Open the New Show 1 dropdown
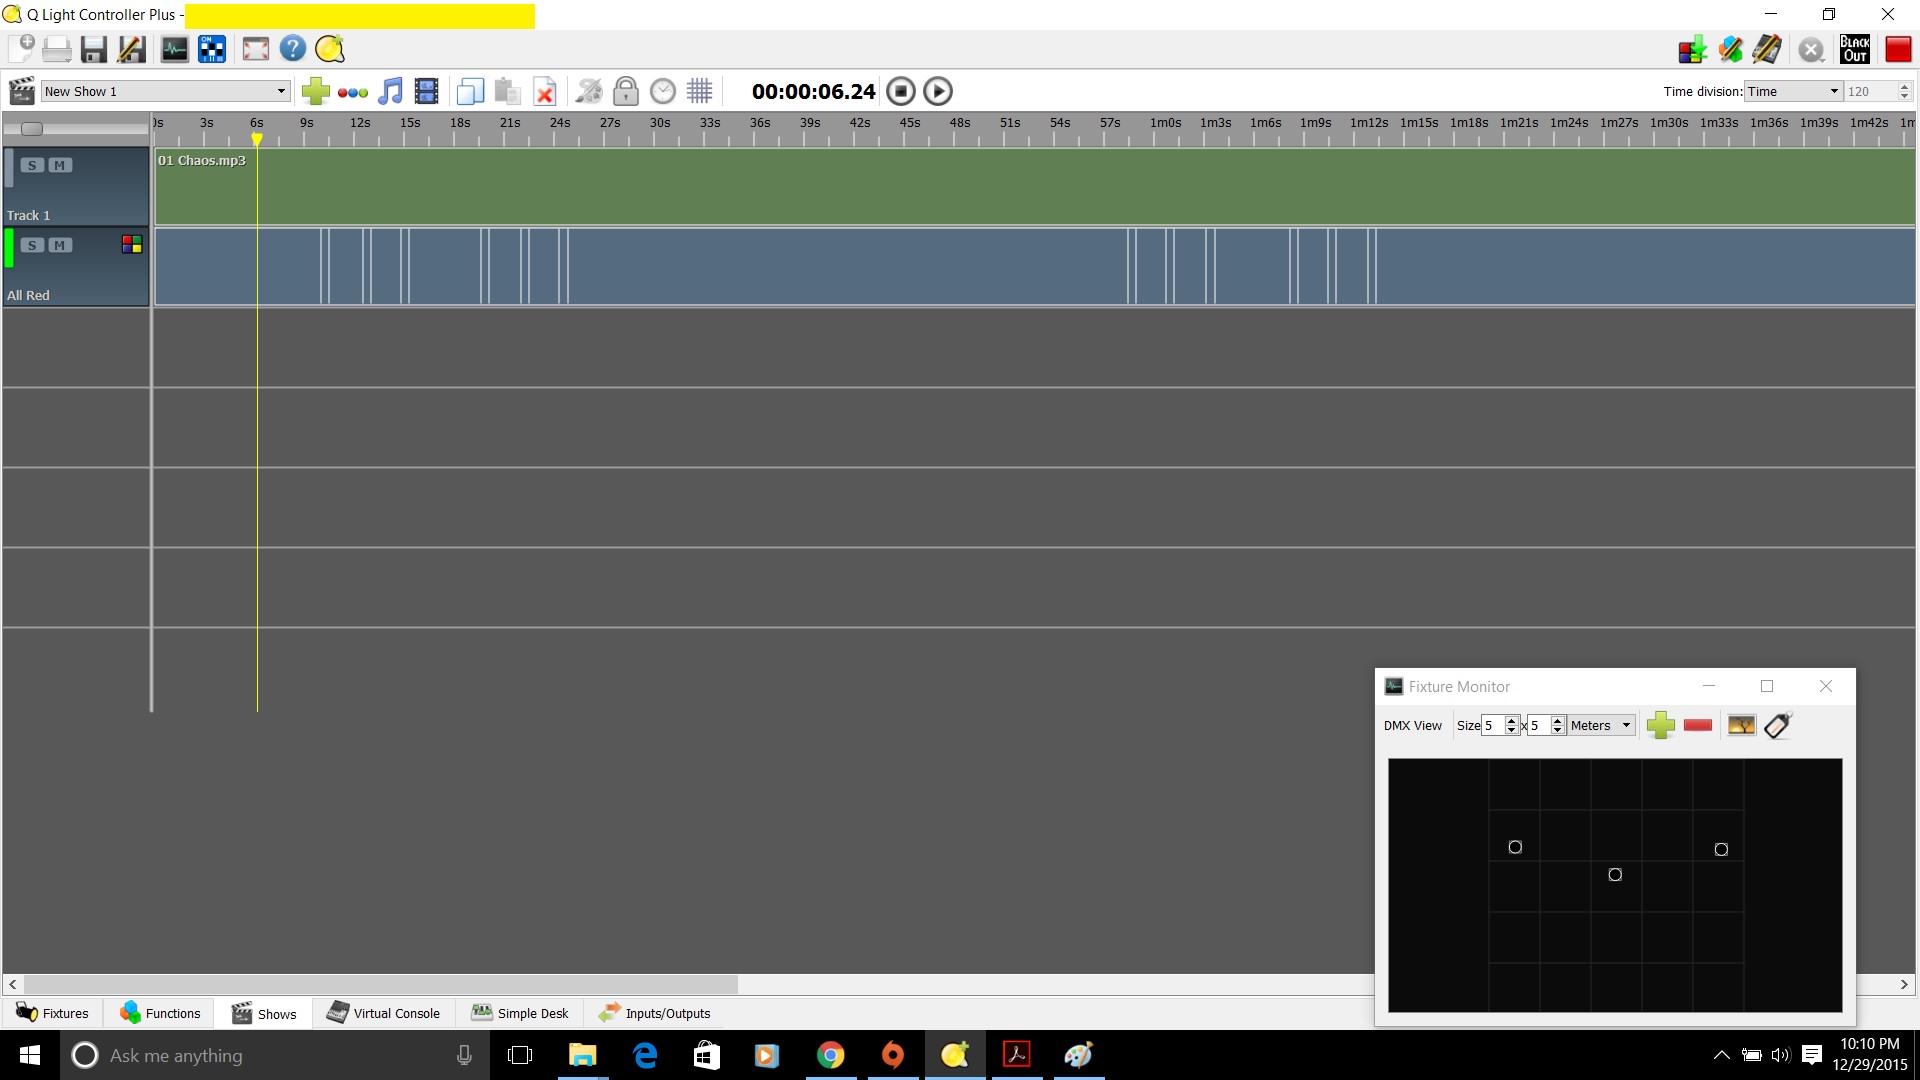This screenshot has width=1920, height=1080. [166, 91]
